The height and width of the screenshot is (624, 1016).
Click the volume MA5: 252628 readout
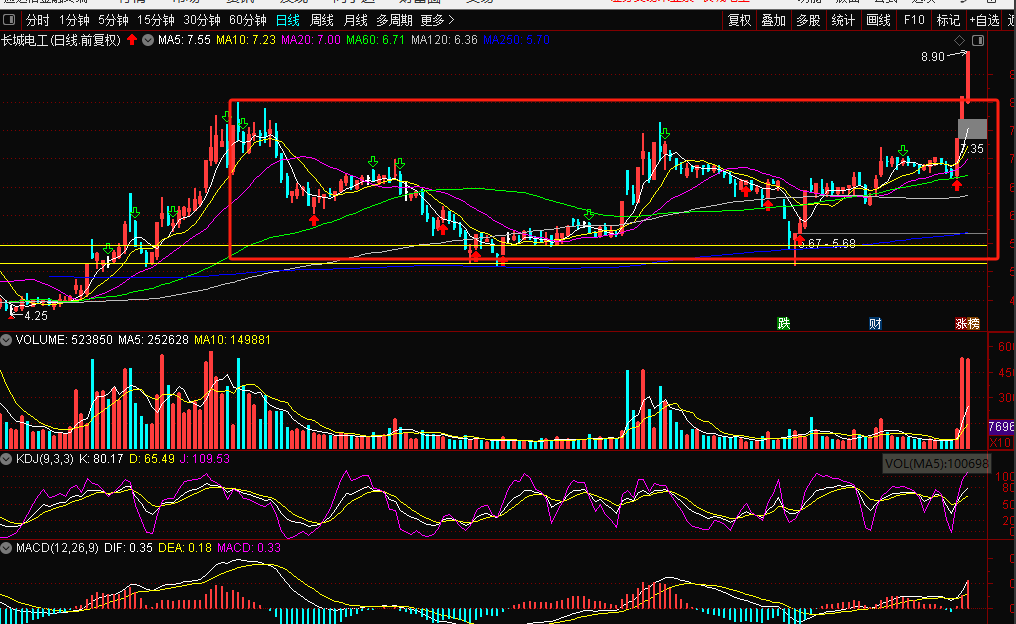[x=153, y=340]
